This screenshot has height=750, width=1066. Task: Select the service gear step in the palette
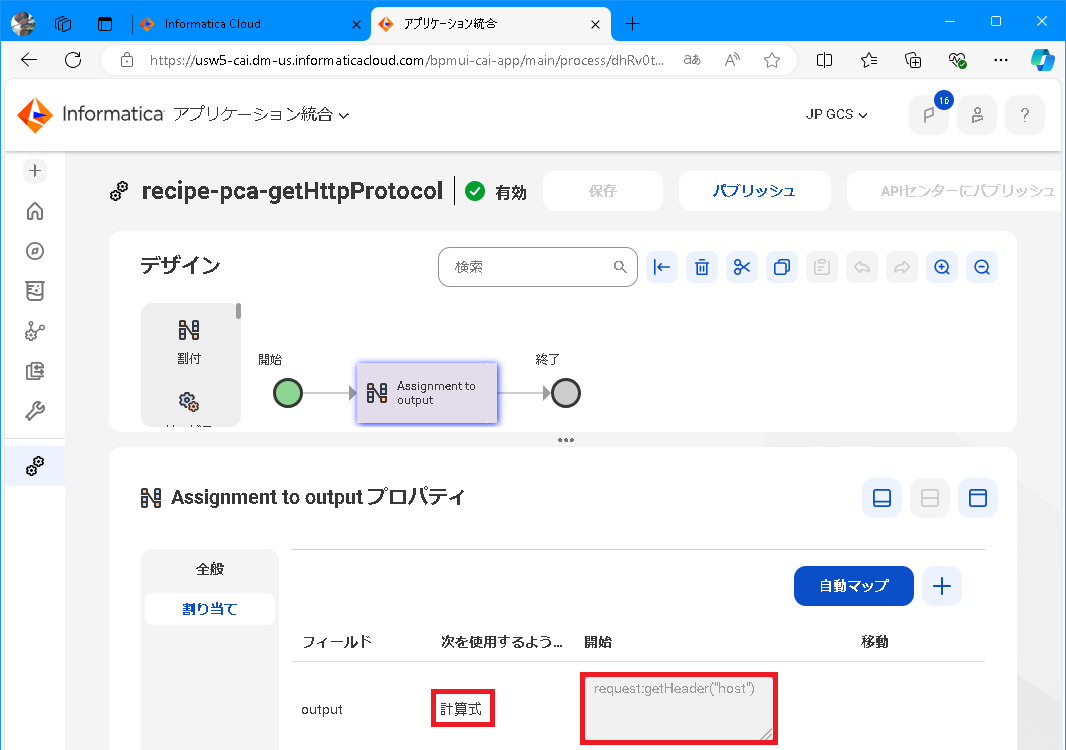[x=189, y=402]
